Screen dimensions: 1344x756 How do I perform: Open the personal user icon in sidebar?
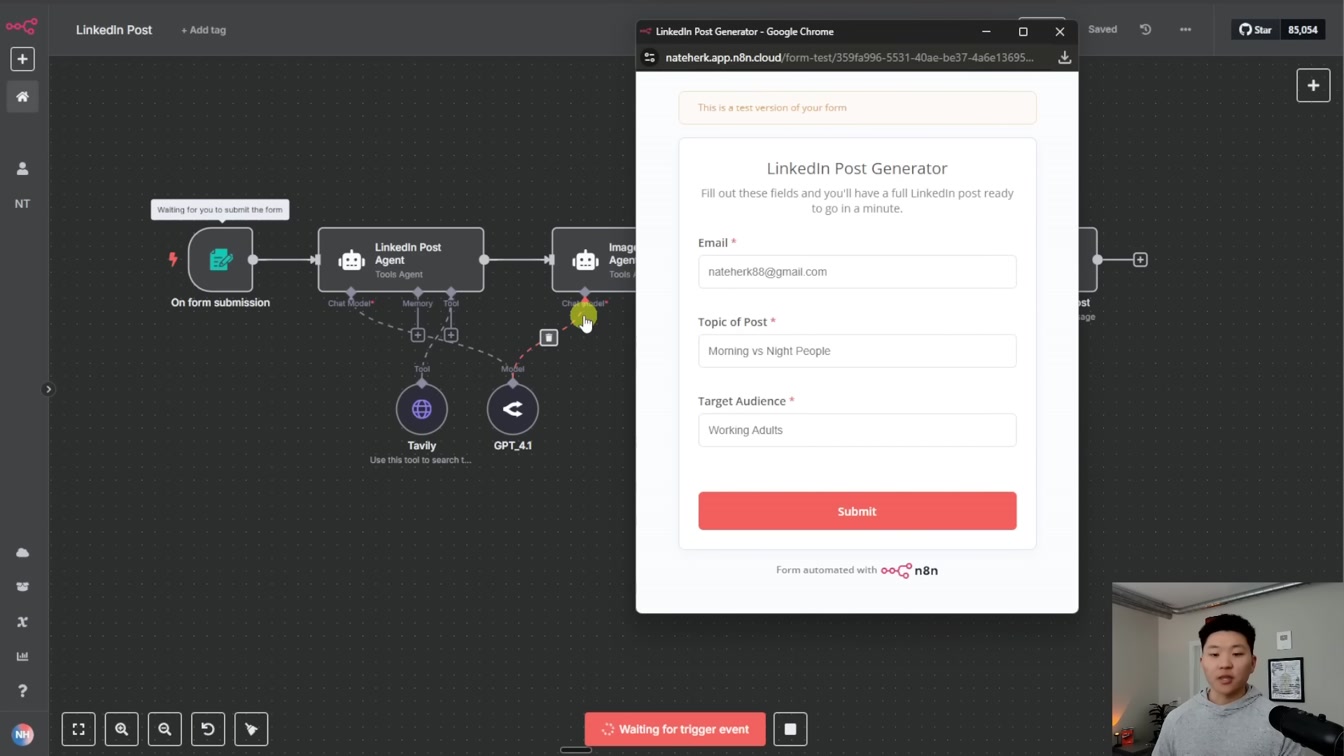(x=22, y=169)
